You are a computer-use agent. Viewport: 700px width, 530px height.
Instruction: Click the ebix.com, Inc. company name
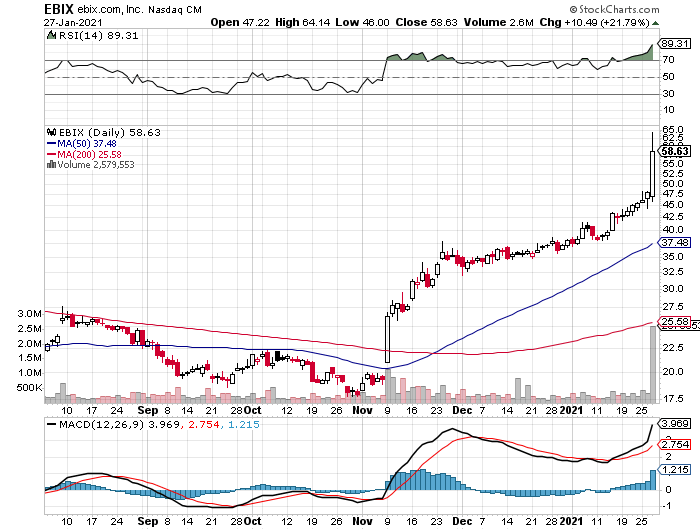click(110, 9)
